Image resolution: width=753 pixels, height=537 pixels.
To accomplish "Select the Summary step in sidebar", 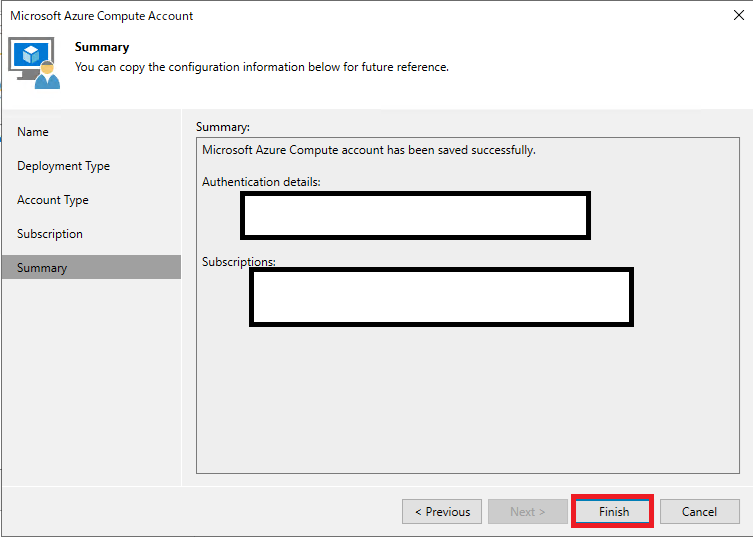I will coord(91,268).
